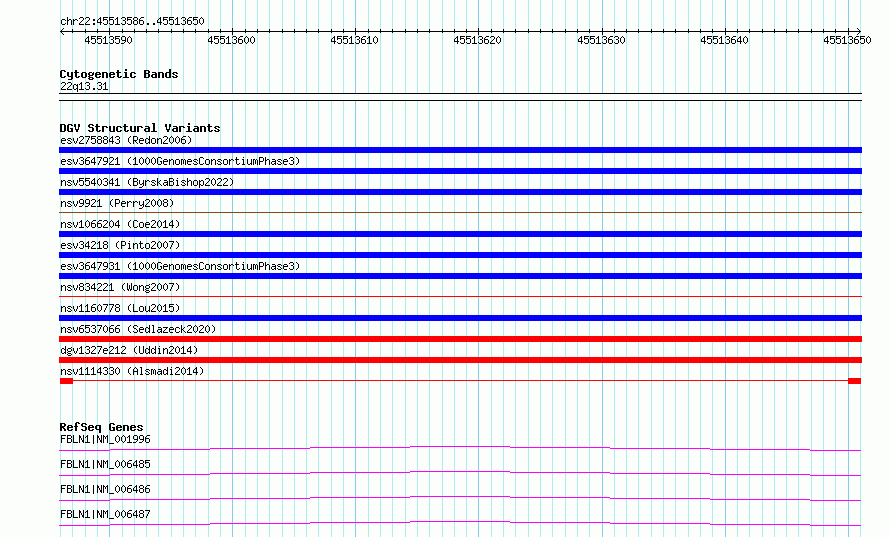Click the blue bar under nsv1160778
890x537 pixels.
coord(460,318)
